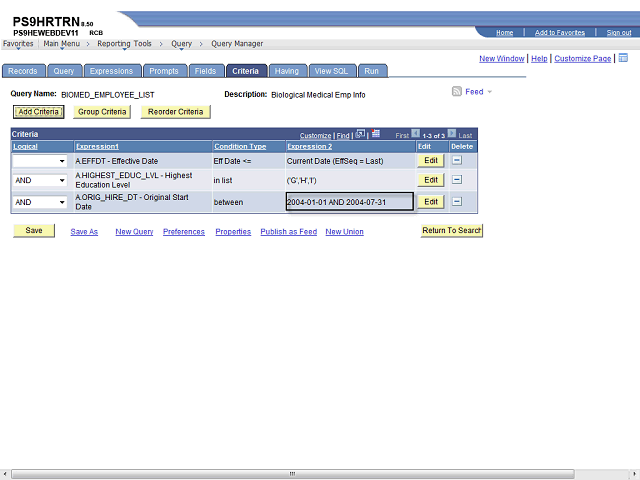Go to the Home link

[504, 33]
